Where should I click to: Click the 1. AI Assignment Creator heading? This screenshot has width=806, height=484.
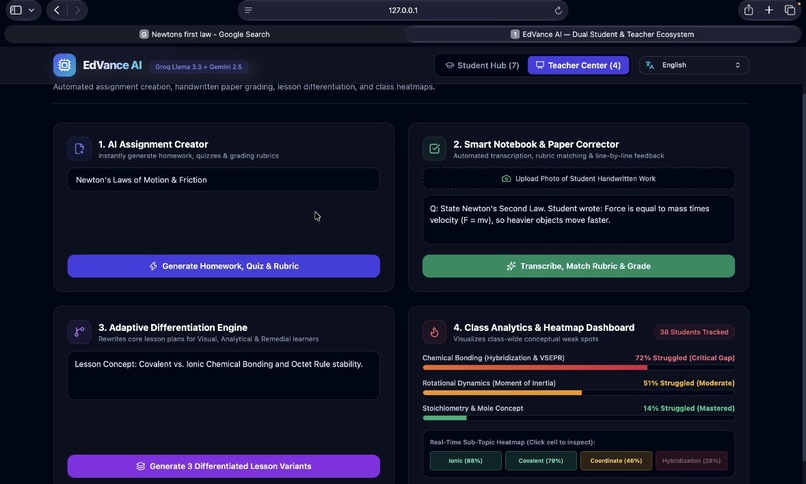(153, 144)
